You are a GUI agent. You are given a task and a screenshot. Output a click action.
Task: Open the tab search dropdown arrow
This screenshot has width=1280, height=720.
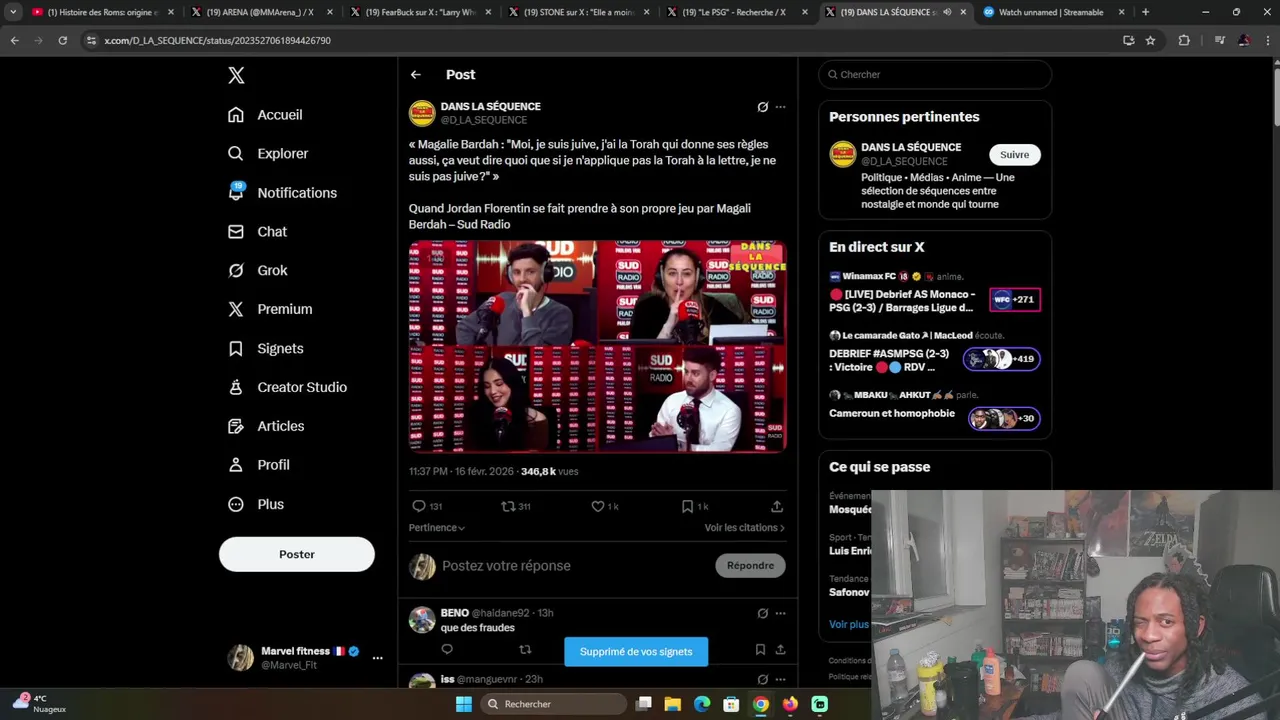pos(13,12)
